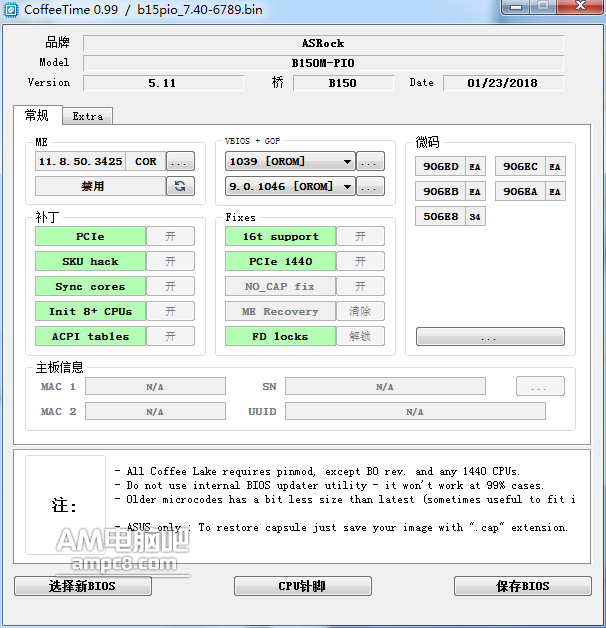Click the COR ME type label
Image resolution: width=606 pixels, height=628 pixels.
146,161
